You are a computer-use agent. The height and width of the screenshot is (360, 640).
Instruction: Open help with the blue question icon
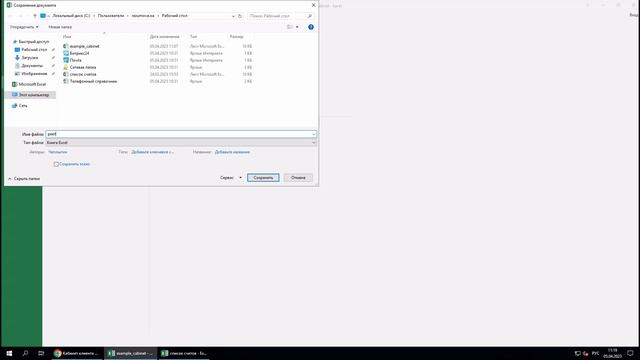pyautogui.click(x=311, y=27)
